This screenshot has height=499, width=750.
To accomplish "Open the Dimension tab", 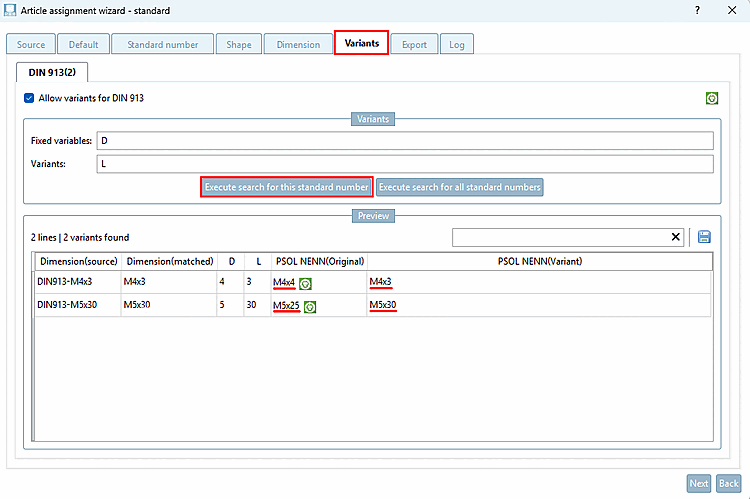I will coord(298,44).
